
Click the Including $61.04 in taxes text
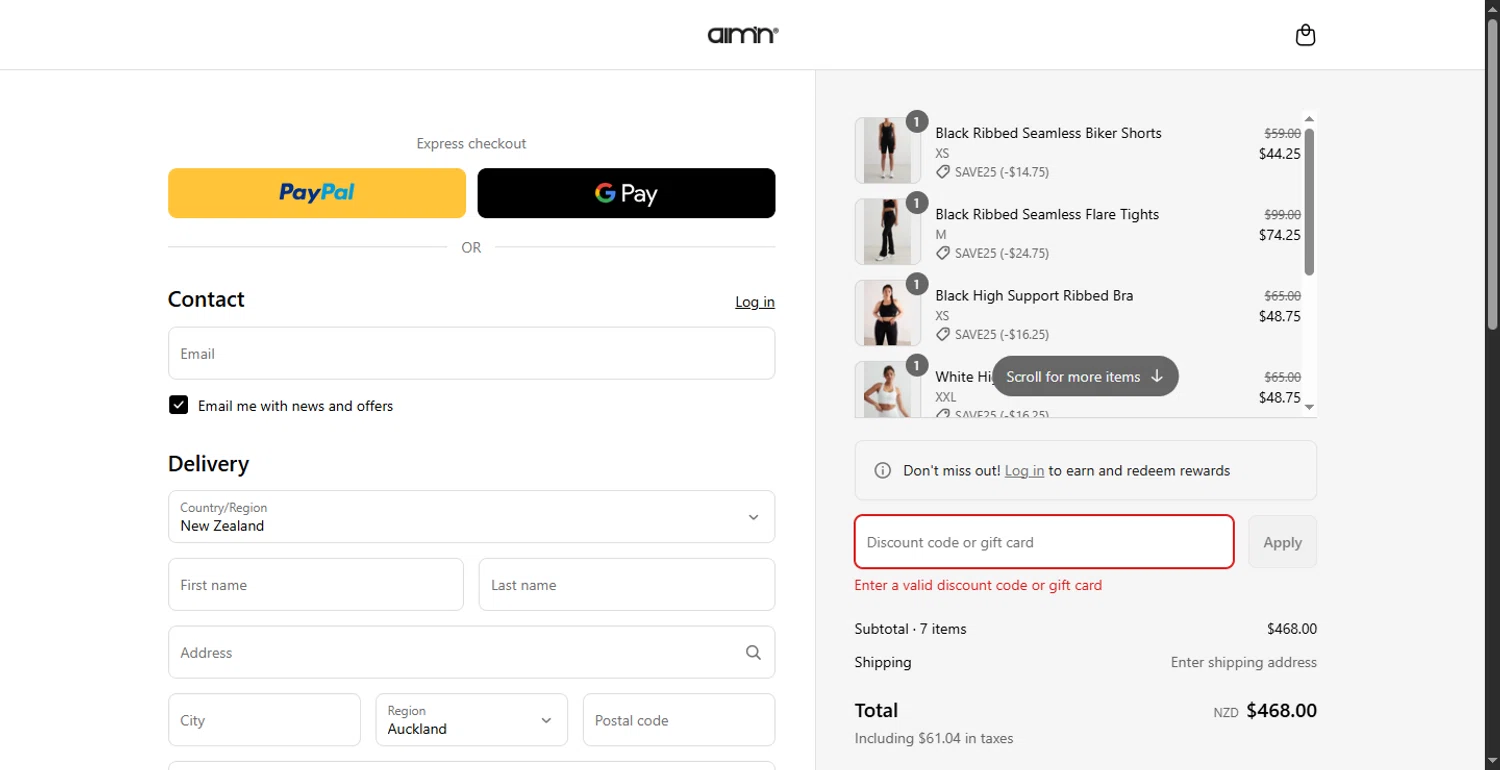(x=934, y=738)
